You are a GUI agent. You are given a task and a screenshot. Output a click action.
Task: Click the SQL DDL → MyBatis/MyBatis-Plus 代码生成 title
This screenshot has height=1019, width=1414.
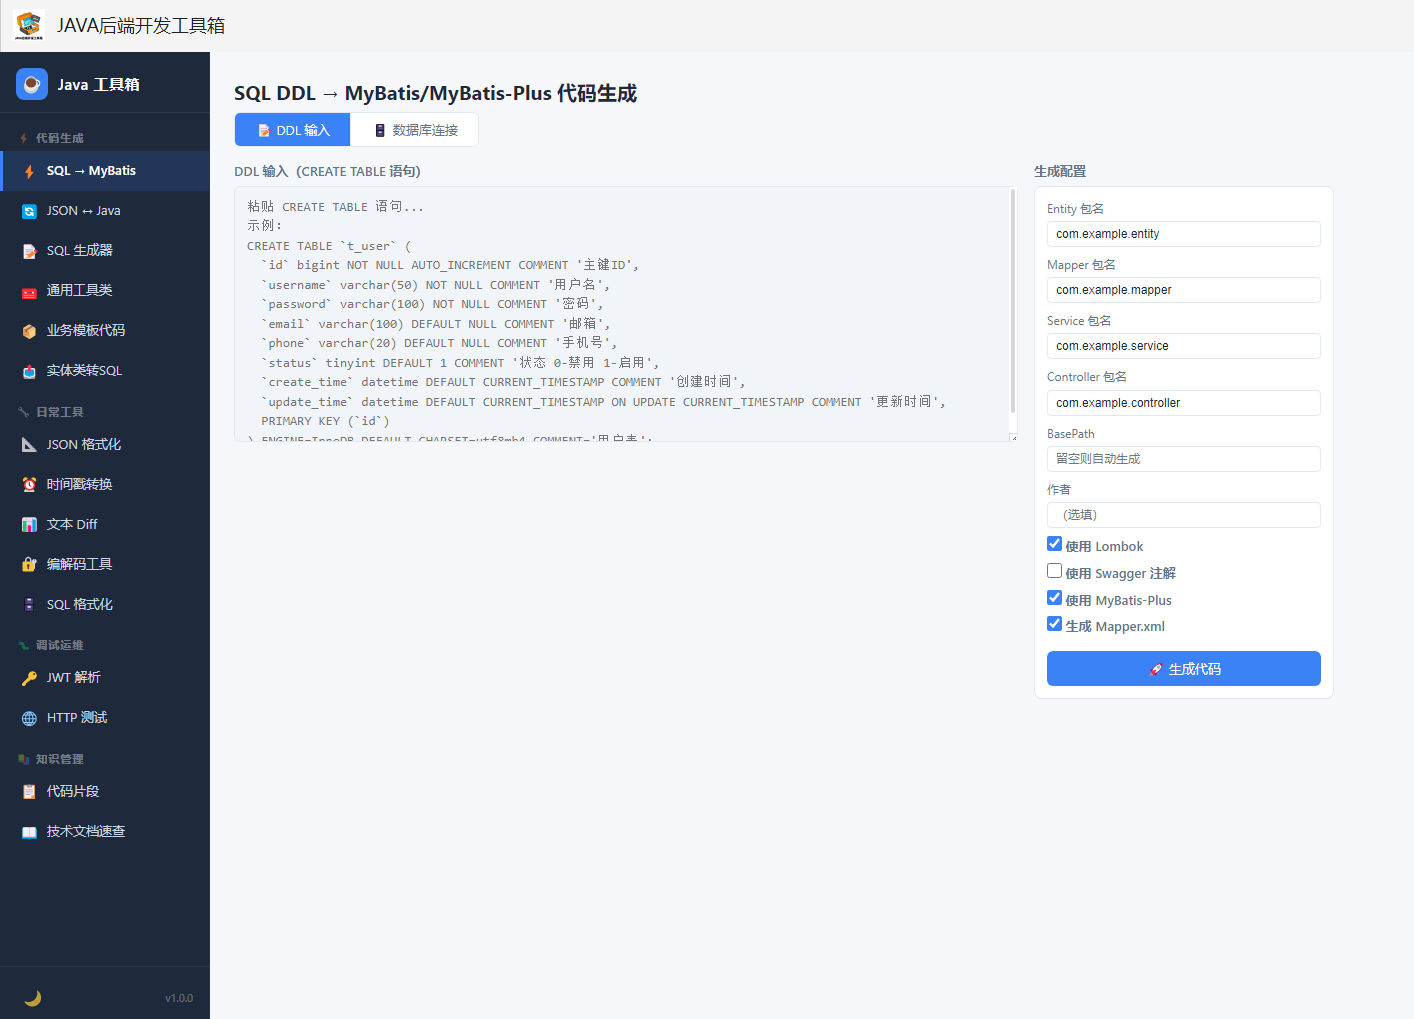click(x=435, y=93)
